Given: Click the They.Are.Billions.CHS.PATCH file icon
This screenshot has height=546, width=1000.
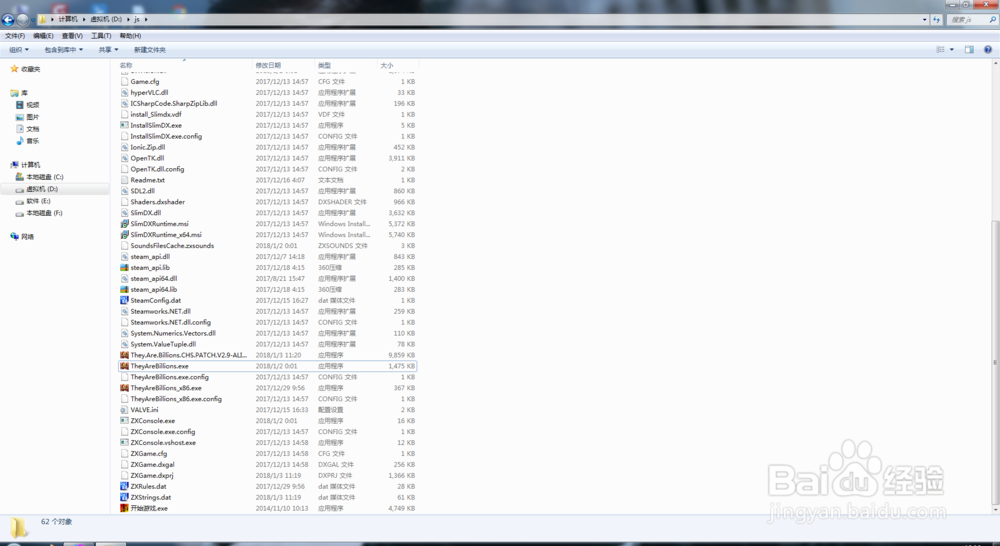Looking at the screenshot, I should point(124,355).
